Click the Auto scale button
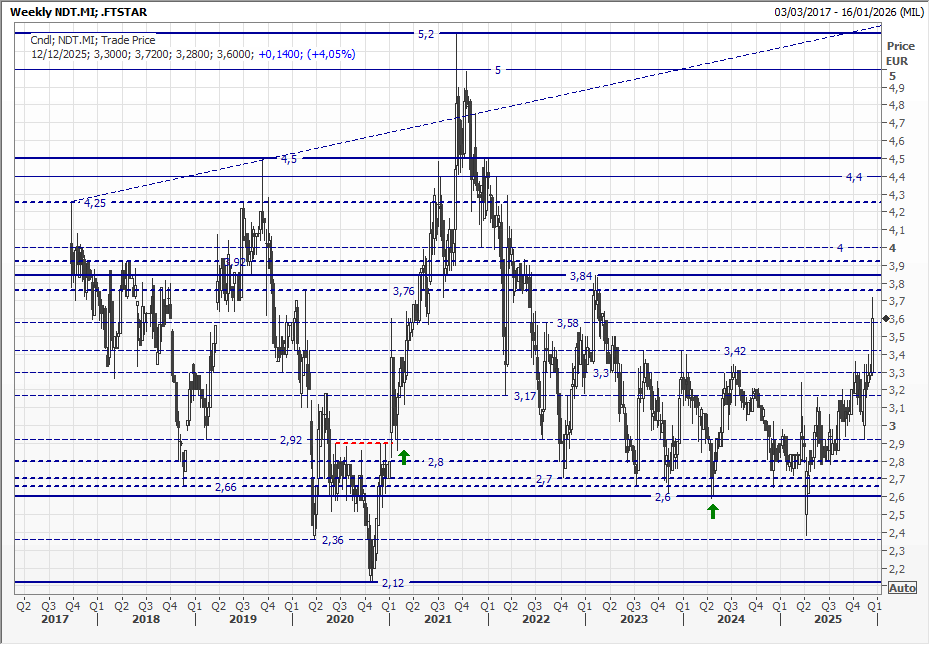The width and height of the screenshot is (930, 645). pyautogui.click(x=901, y=588)
